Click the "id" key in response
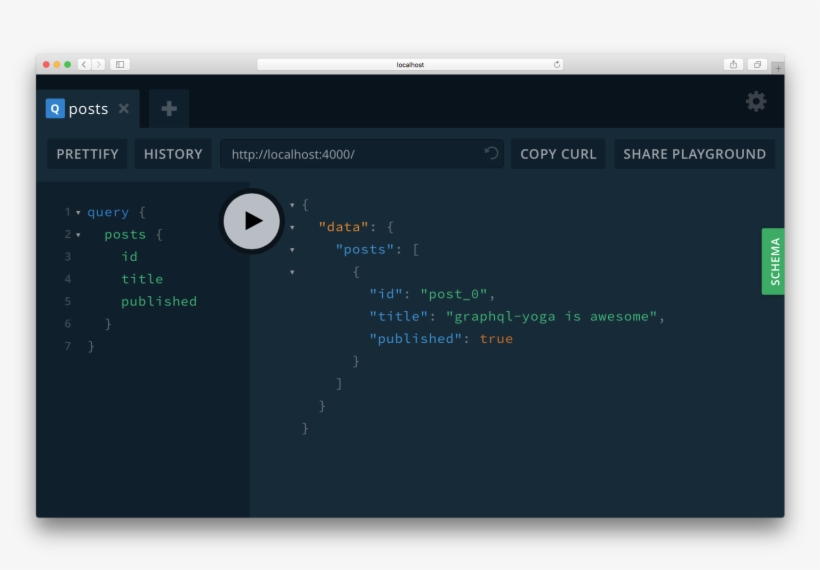This screenshot has height=570, width=820. tap(386, 294)
